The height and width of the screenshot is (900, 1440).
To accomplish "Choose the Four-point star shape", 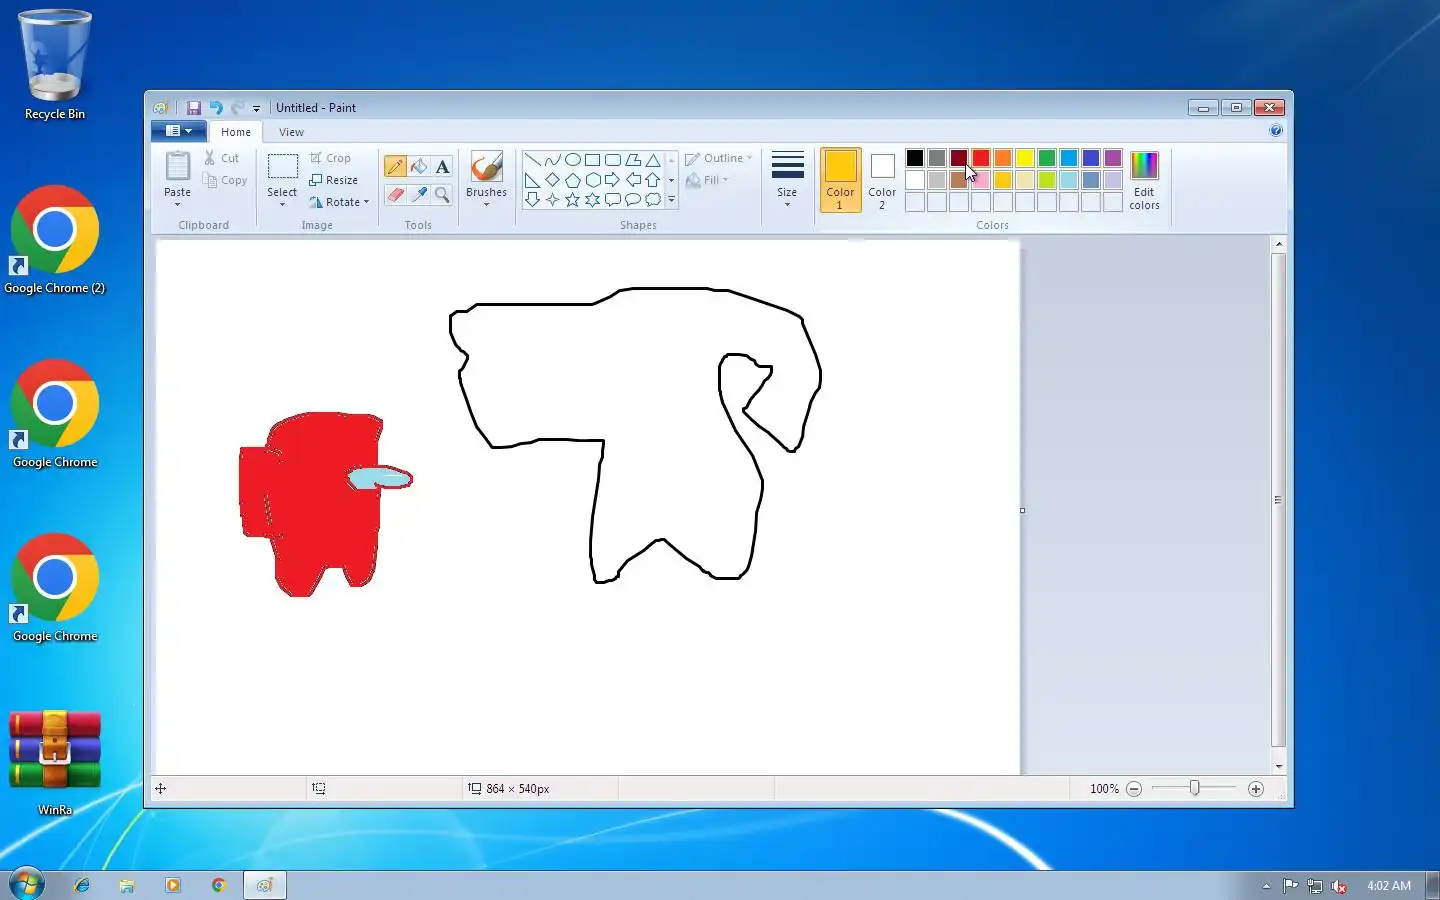I will (x=553, y=200).
